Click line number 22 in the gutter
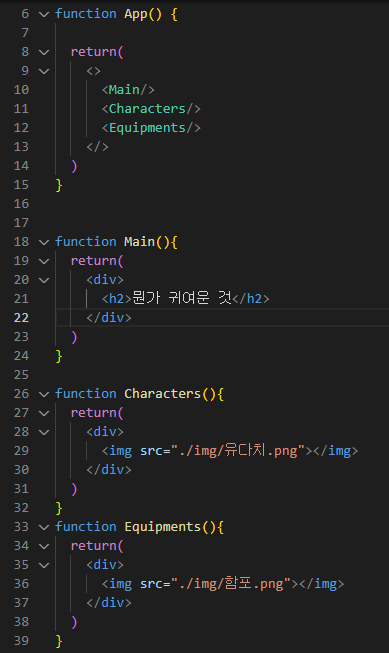 21,318
